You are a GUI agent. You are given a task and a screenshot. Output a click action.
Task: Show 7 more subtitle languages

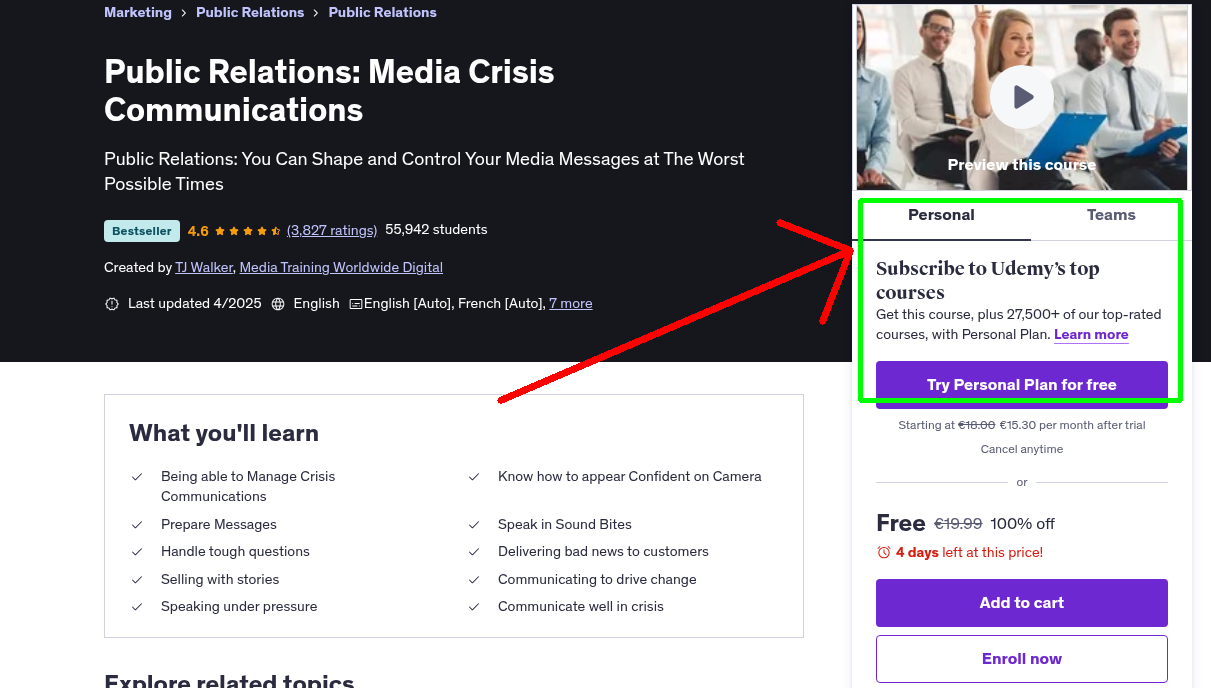tap(571, 304)
